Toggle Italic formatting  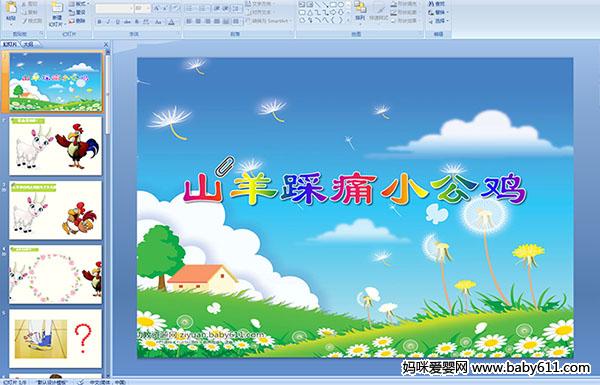(108, 22)
